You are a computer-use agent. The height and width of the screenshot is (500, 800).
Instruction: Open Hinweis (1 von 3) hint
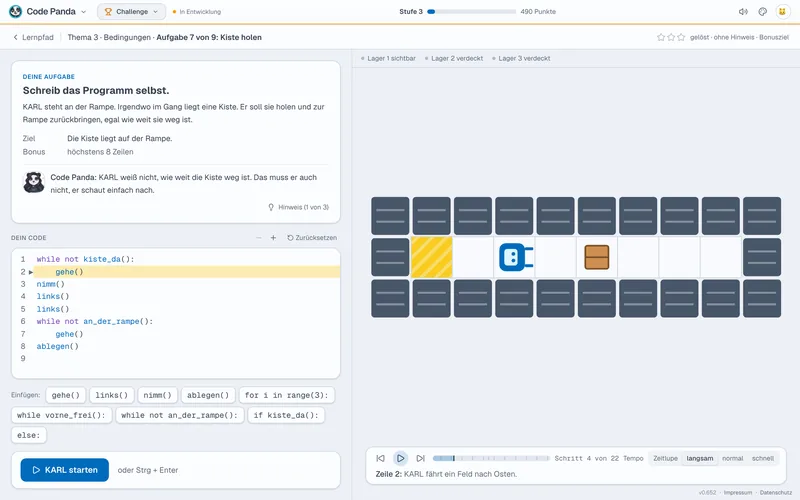pyautogui.click(x=298, y=207)
